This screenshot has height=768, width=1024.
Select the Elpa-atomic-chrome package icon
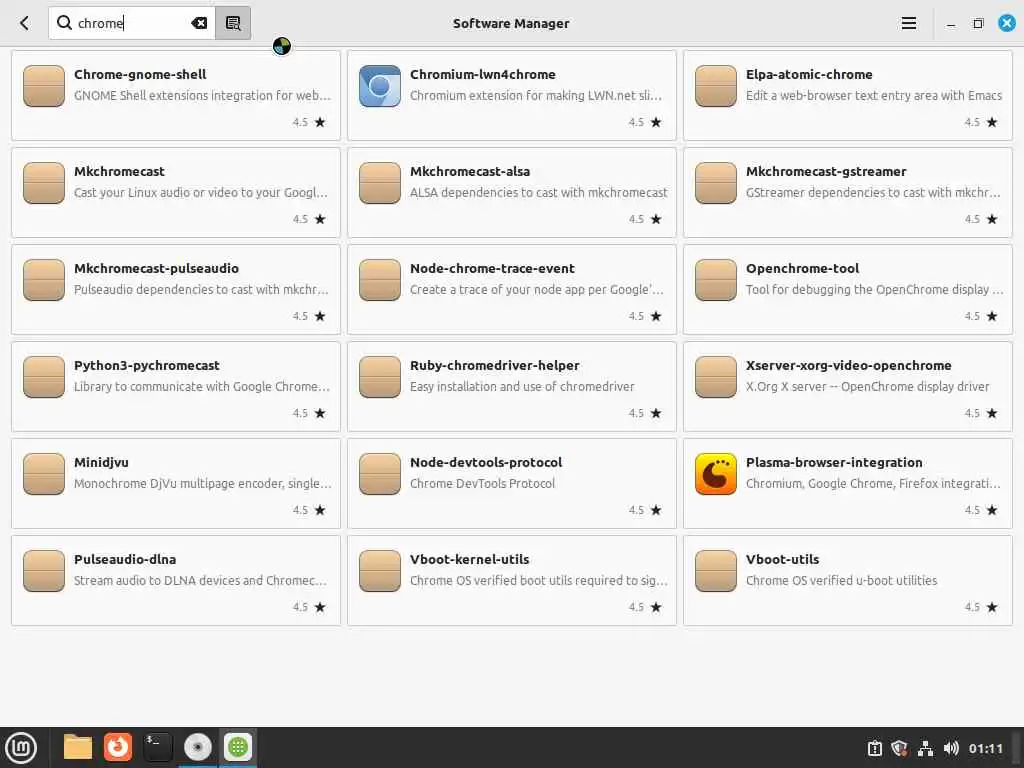[x=716, y=86]
